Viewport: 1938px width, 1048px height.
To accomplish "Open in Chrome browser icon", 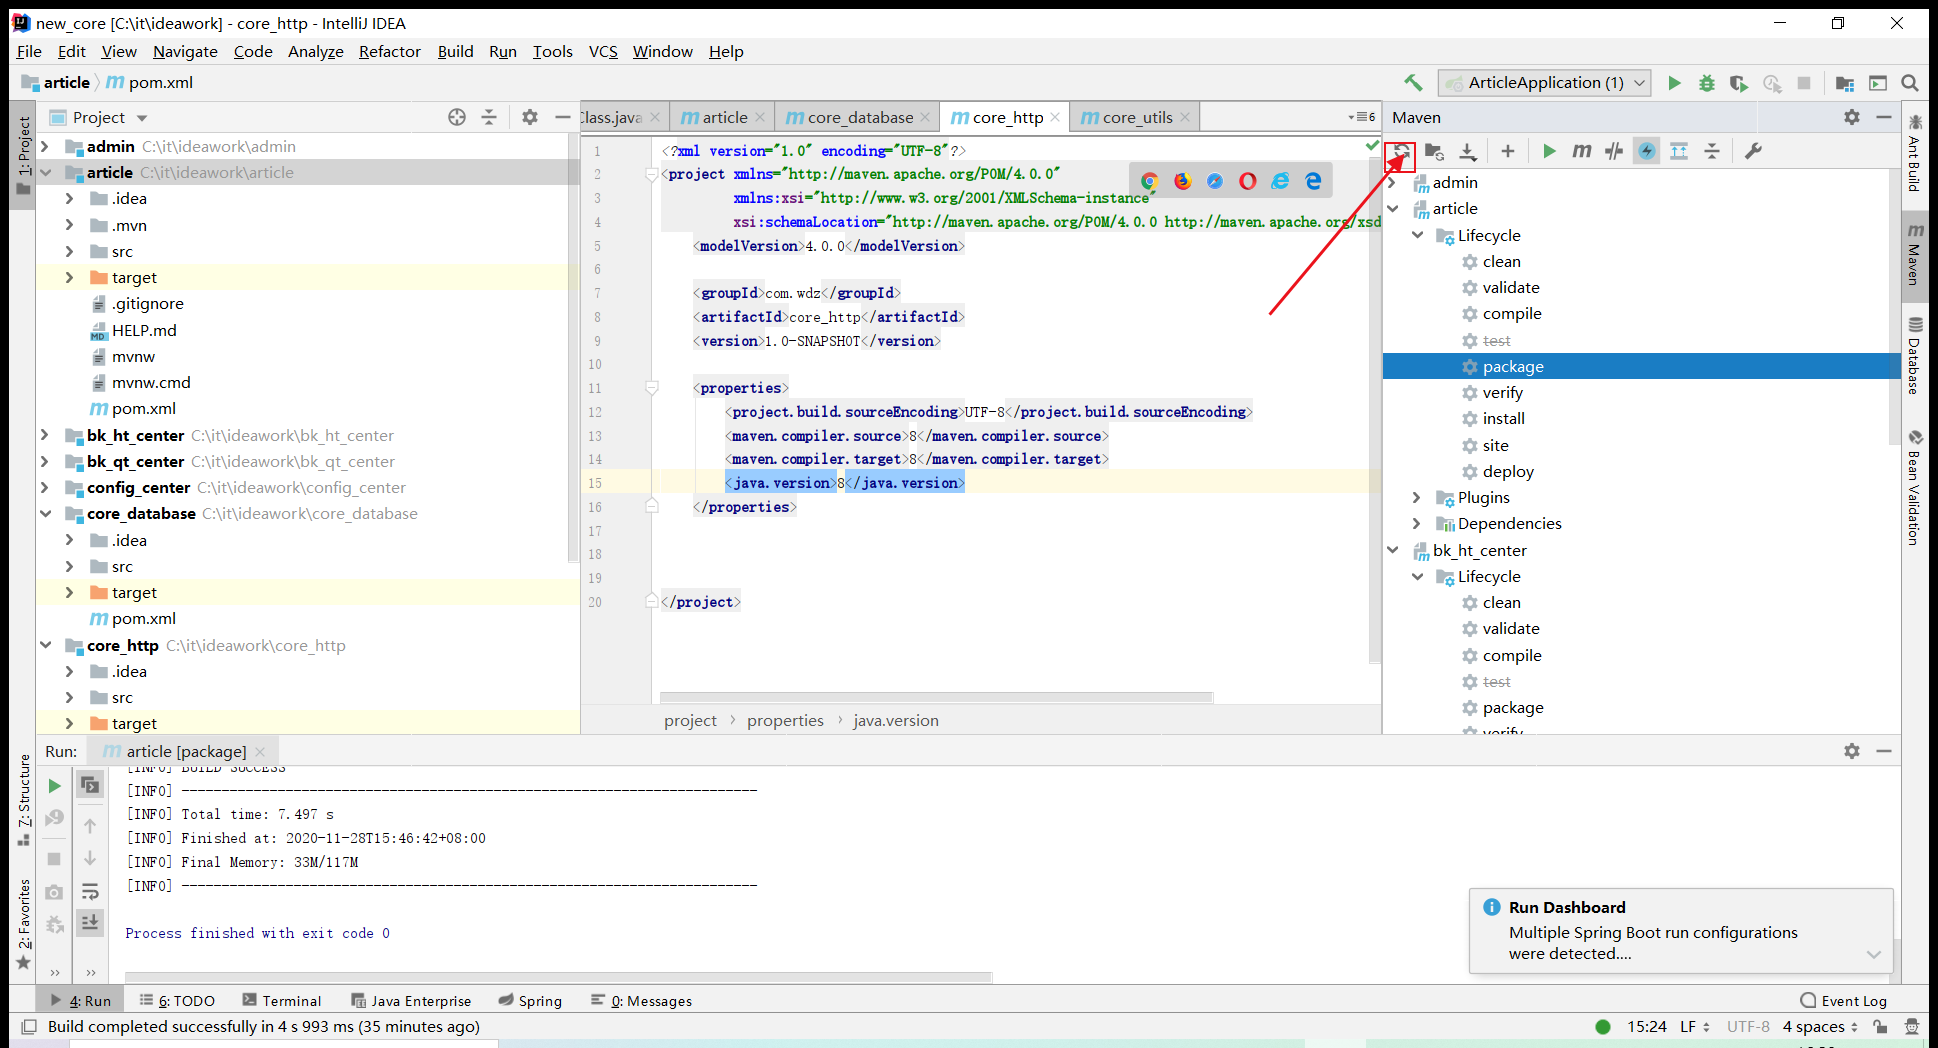I will pyautogui.click(x=1149, y=181).
